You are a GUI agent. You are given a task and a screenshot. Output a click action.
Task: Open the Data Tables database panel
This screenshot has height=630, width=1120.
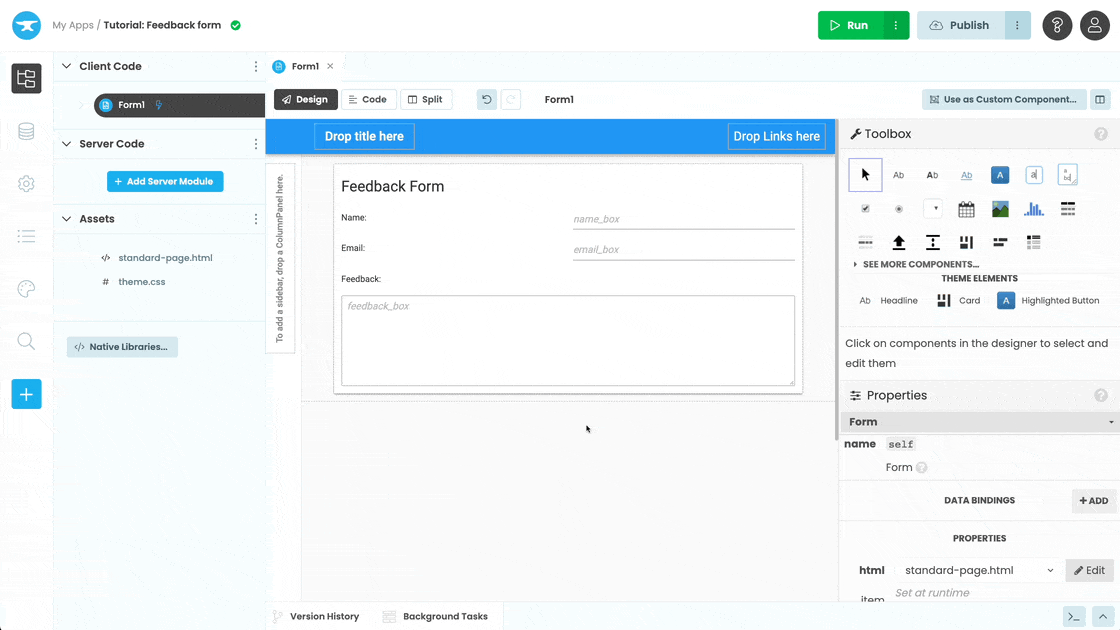click(26, 131)
